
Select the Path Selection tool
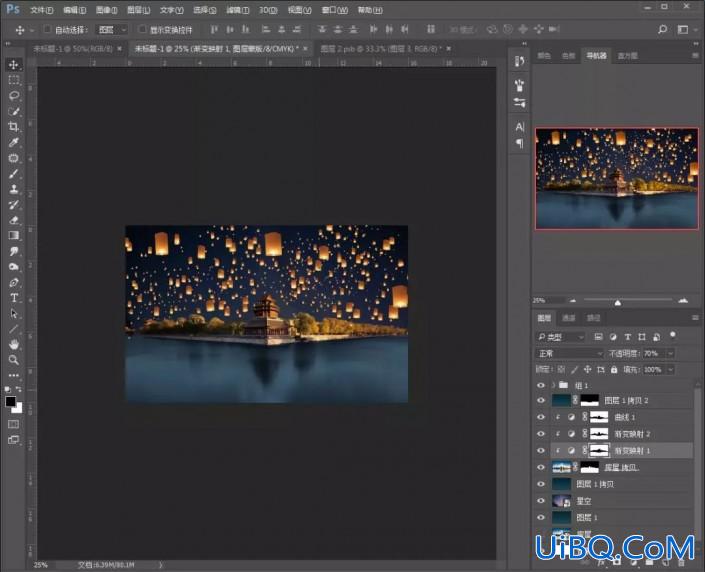(x=13, y=313)
